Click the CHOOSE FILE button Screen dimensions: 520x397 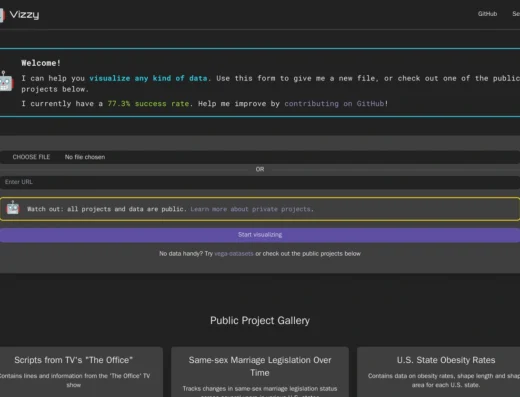point(31,157)
